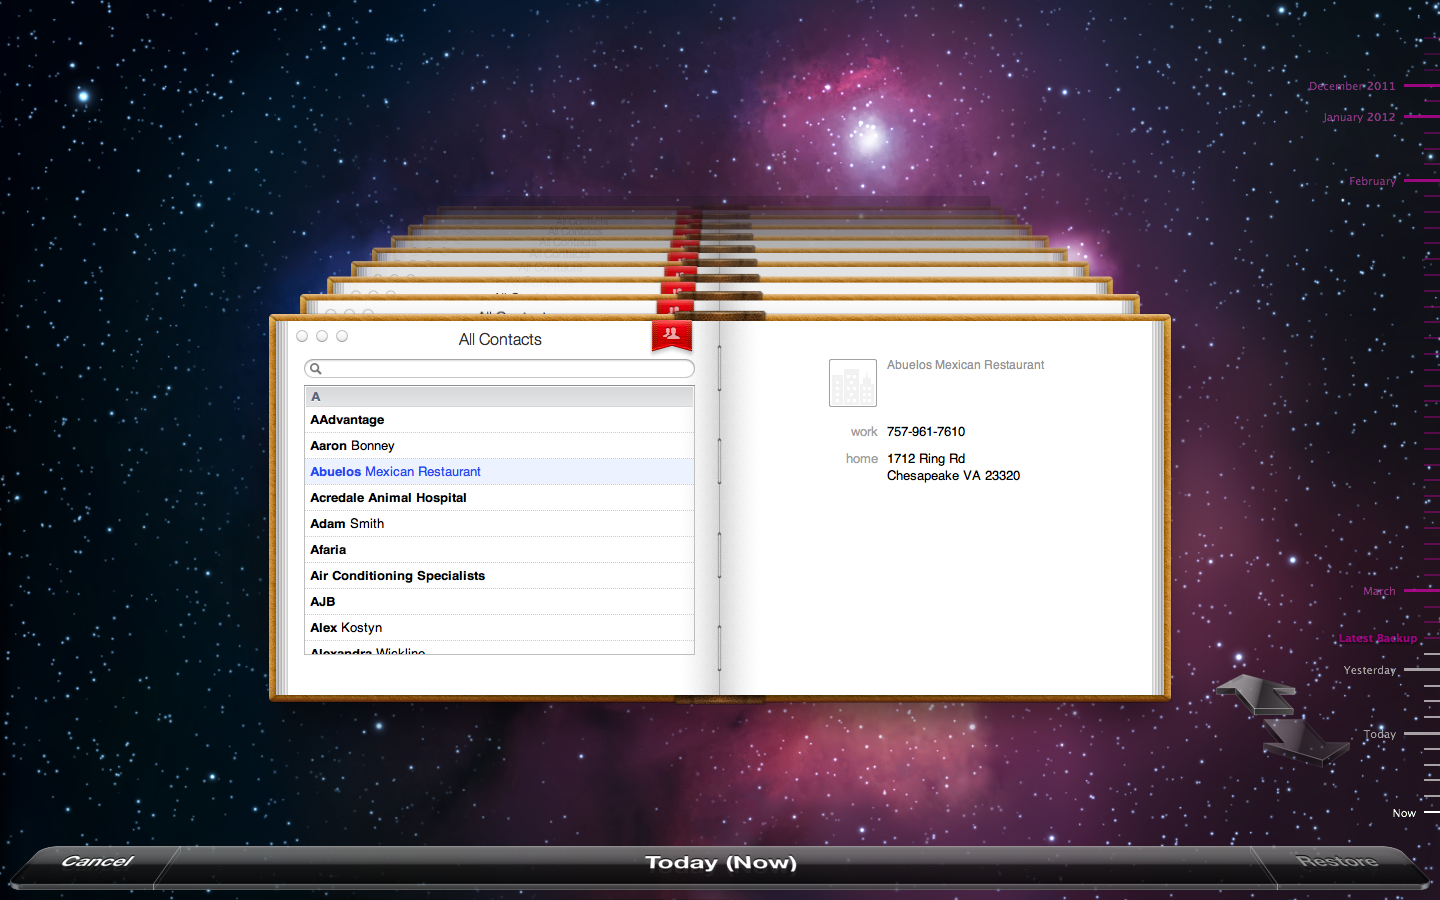
Task: Go back in time with the upper arrow
Action: (1257, 694)
